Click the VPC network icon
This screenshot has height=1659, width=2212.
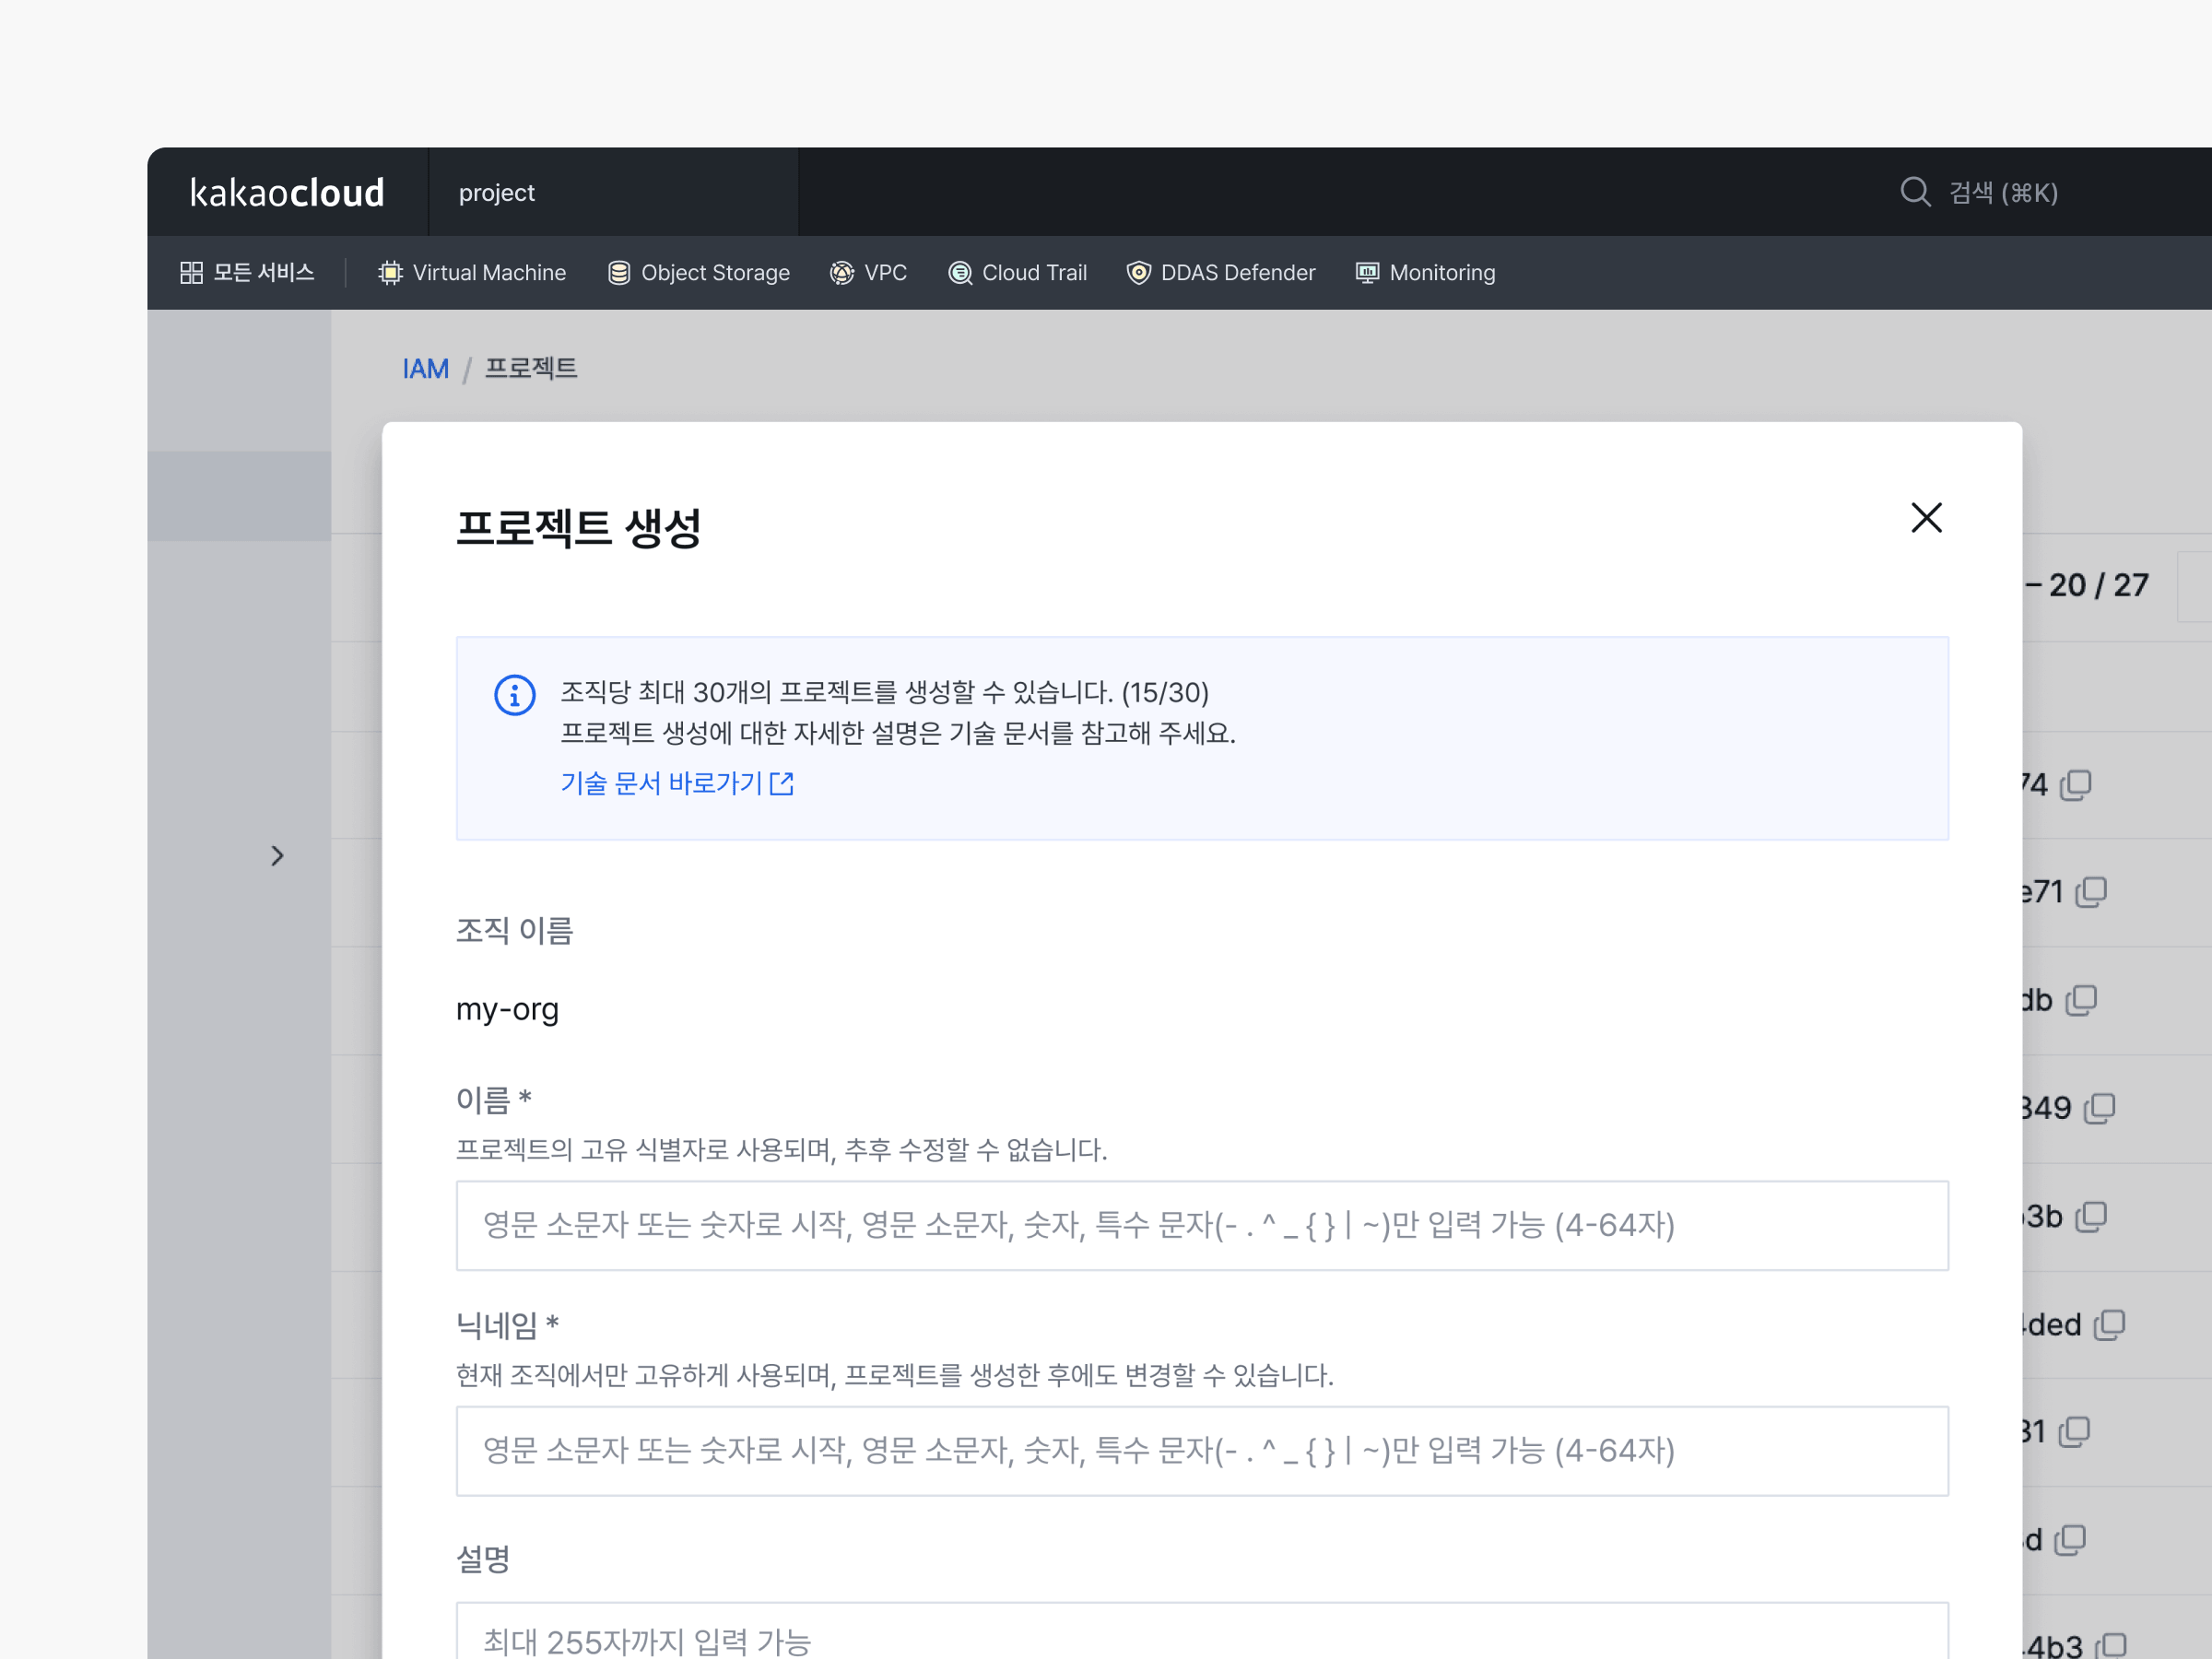tap(842, 272)
